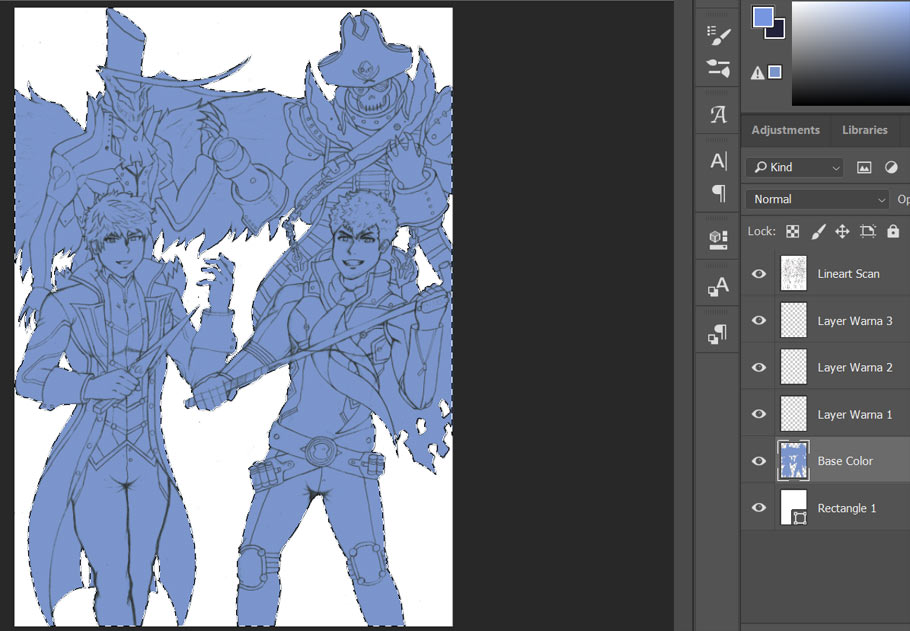Select the layer named Layer Warna 2
The width and height of the screenshot is (910, 631).
855,367
